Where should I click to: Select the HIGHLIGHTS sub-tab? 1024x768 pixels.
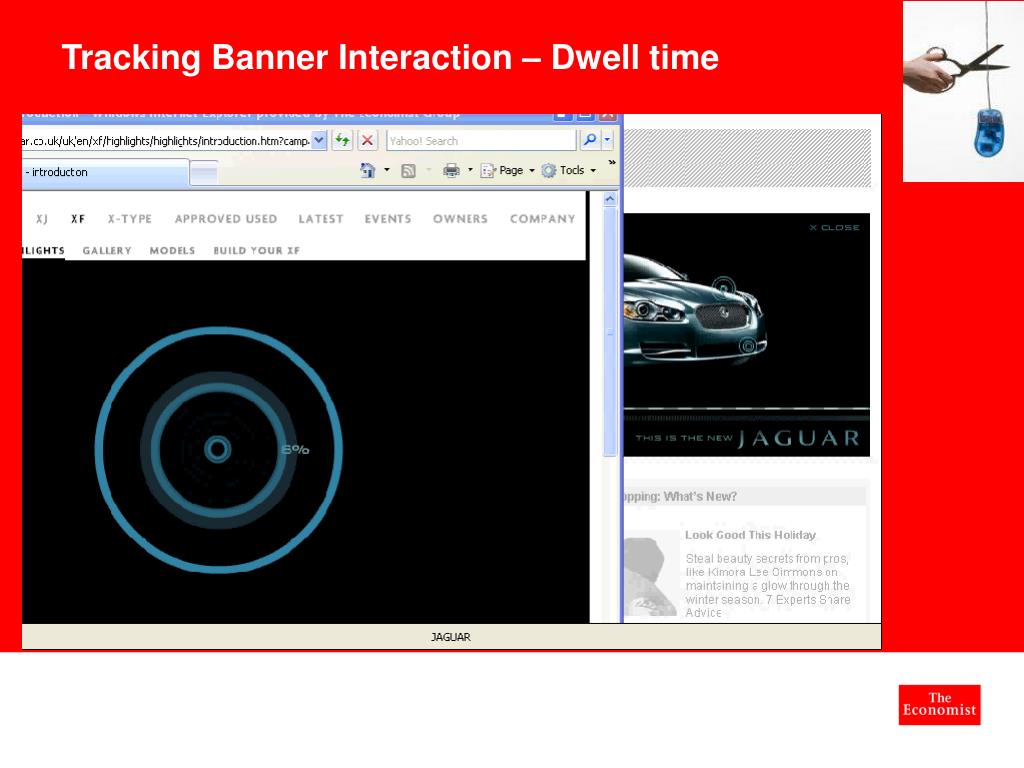[43, 250]
